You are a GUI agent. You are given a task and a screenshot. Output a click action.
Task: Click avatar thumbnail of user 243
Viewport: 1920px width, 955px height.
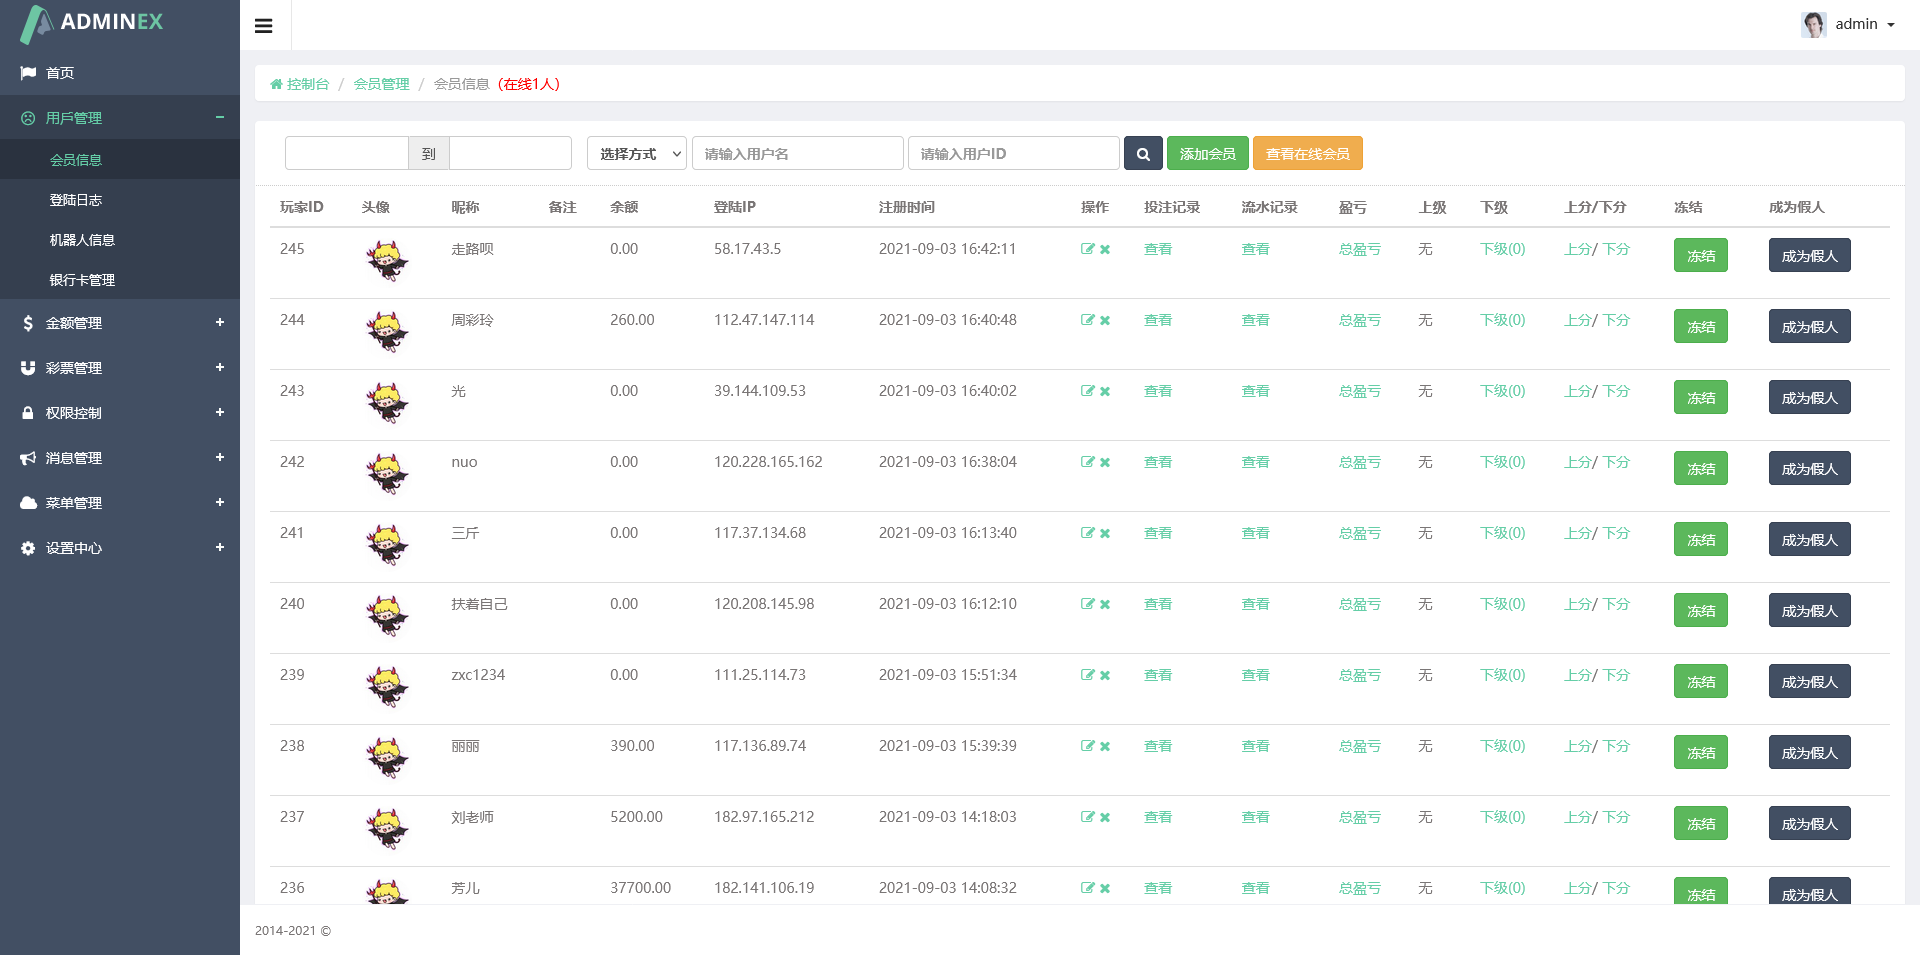387,402
